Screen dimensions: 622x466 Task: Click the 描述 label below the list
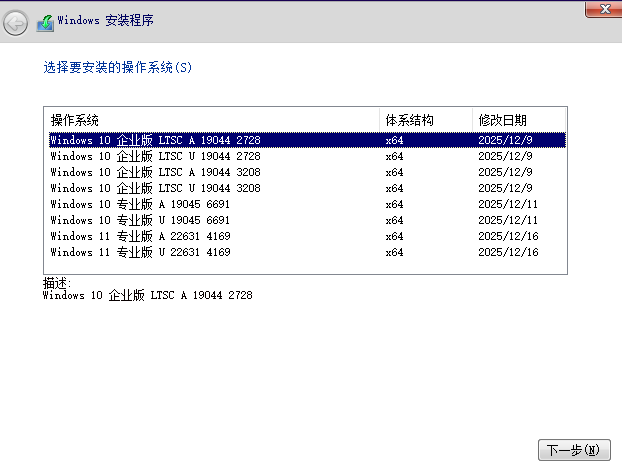click(x=57, y=283)
